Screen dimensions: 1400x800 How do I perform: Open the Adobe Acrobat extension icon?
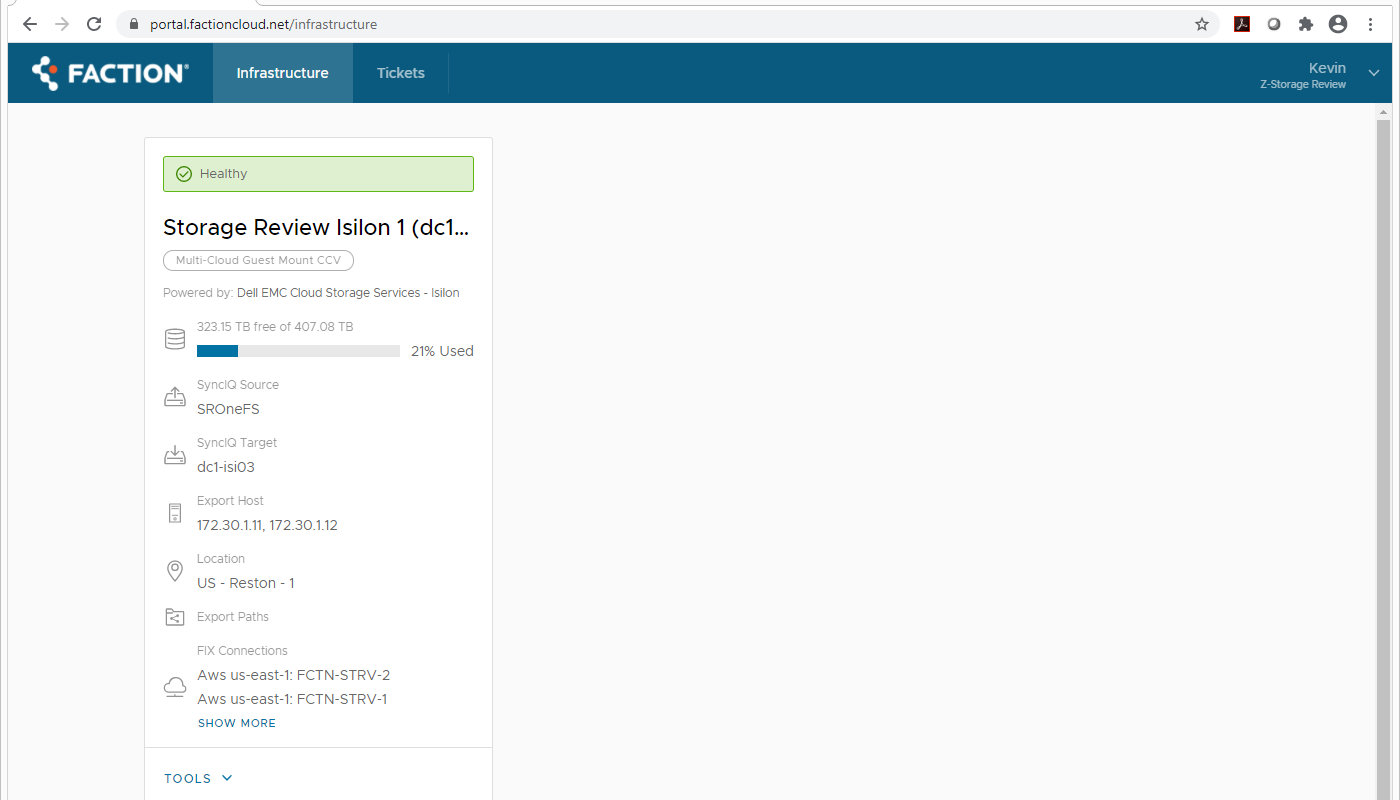point(1242,24)
